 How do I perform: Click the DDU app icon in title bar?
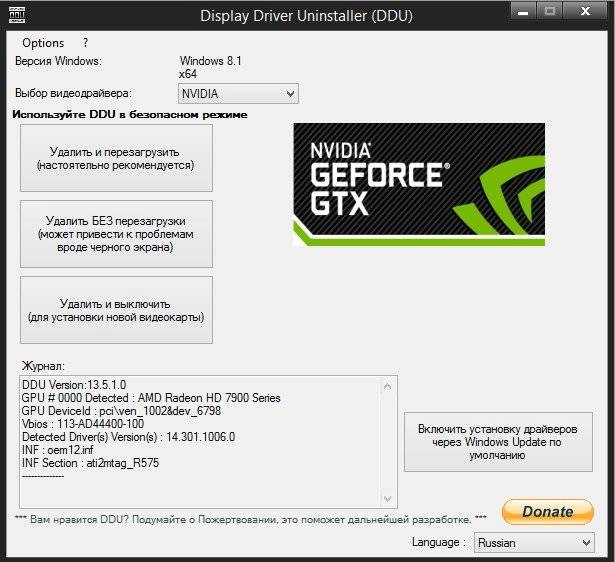(17, 15)
